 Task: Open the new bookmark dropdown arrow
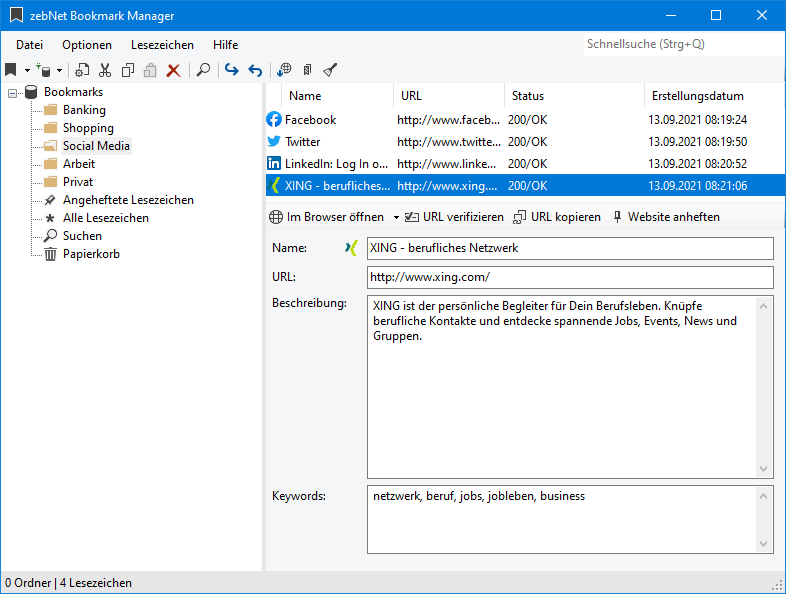click(27, 71)
